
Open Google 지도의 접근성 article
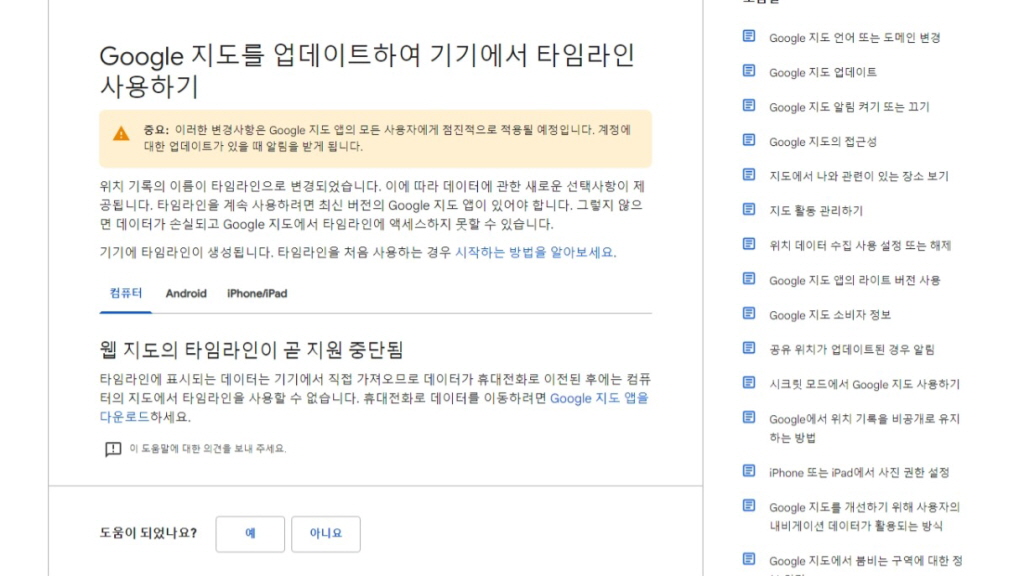click(x=823, y=142)
